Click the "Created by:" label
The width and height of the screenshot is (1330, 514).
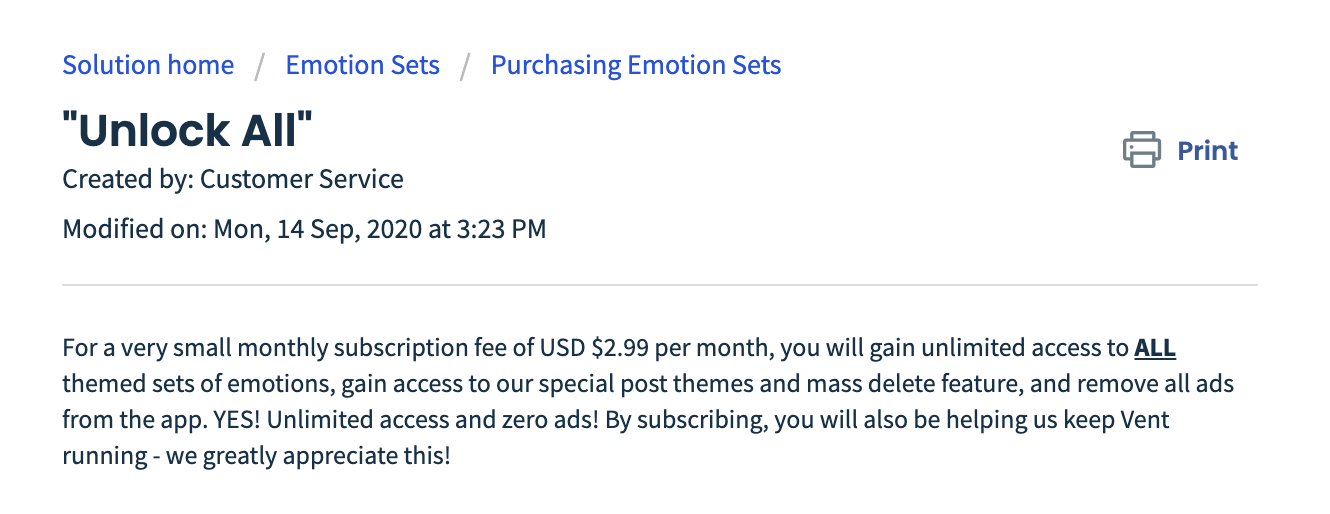(128, 180)
